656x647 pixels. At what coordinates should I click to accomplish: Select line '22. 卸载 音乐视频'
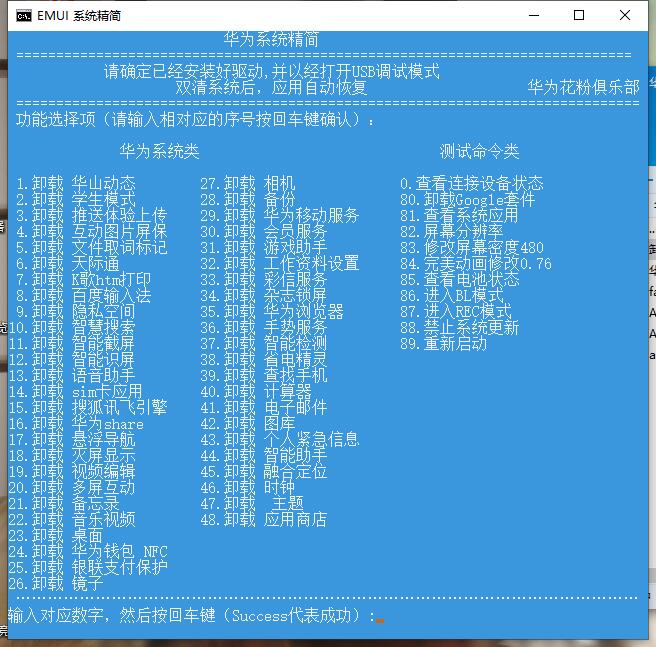click(x=72, y=520)
